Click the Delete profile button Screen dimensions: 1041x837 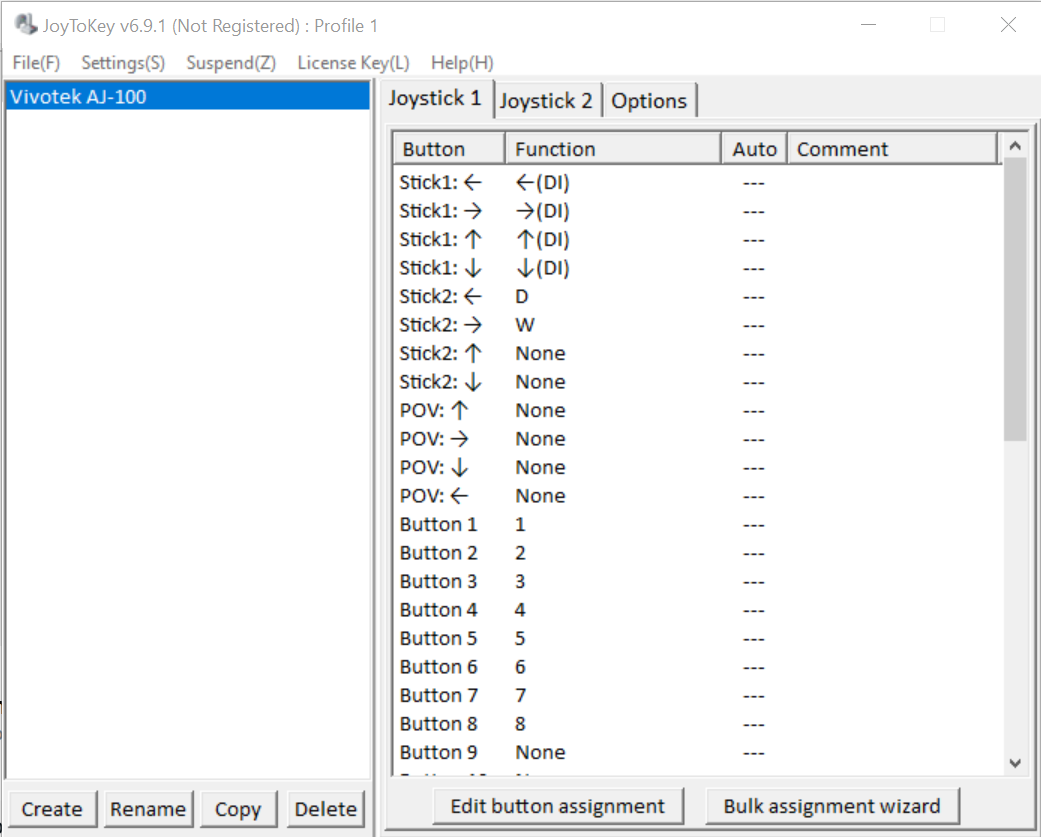click(x=325, y=809)
